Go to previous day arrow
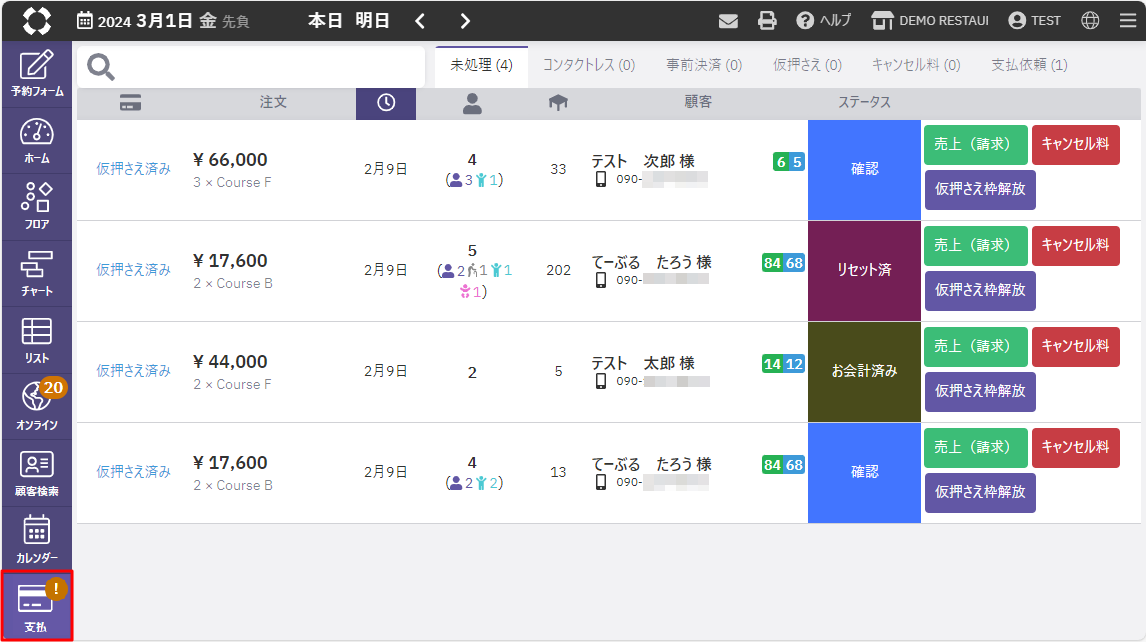This screenshot has width=1146, height=642. tap(420, 21)
